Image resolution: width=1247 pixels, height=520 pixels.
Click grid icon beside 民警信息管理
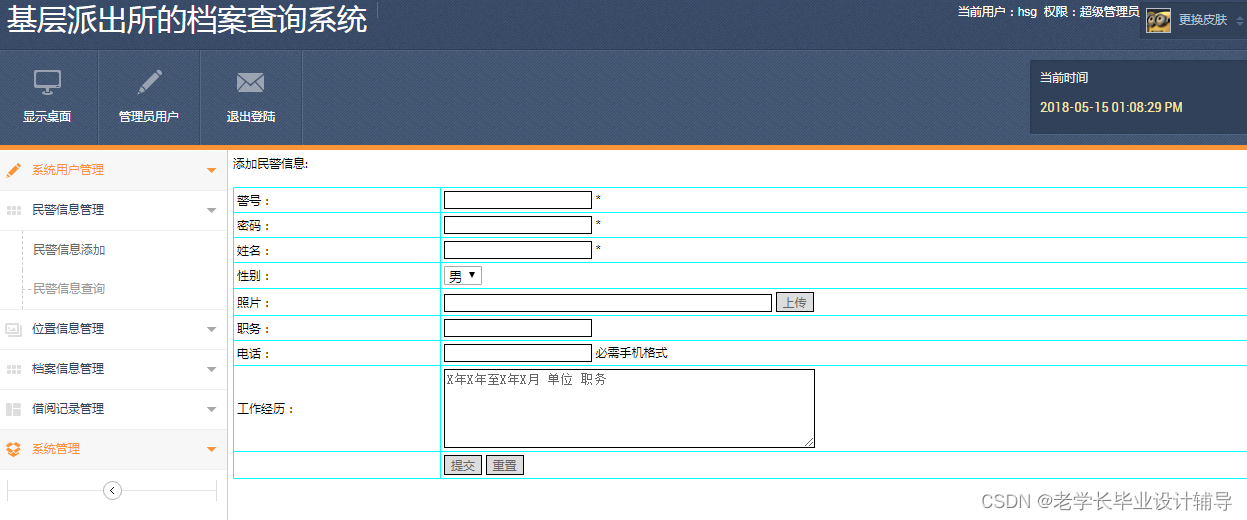14,210
